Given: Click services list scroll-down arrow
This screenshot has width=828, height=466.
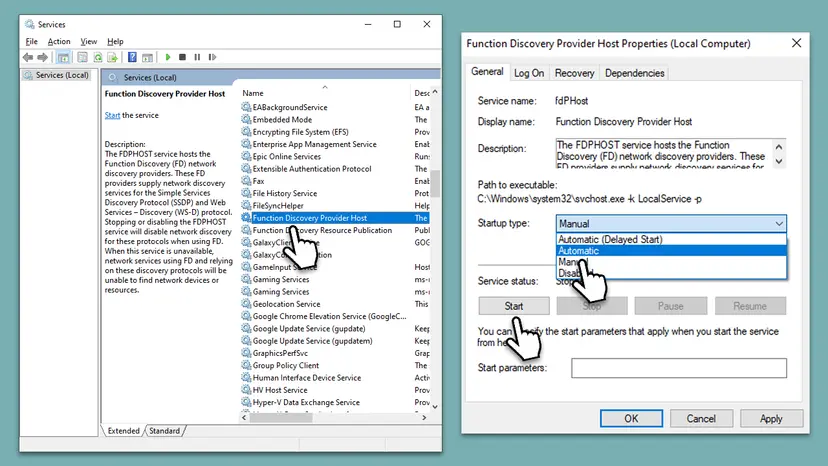Looking at the screenshot, I should (435, 406).
